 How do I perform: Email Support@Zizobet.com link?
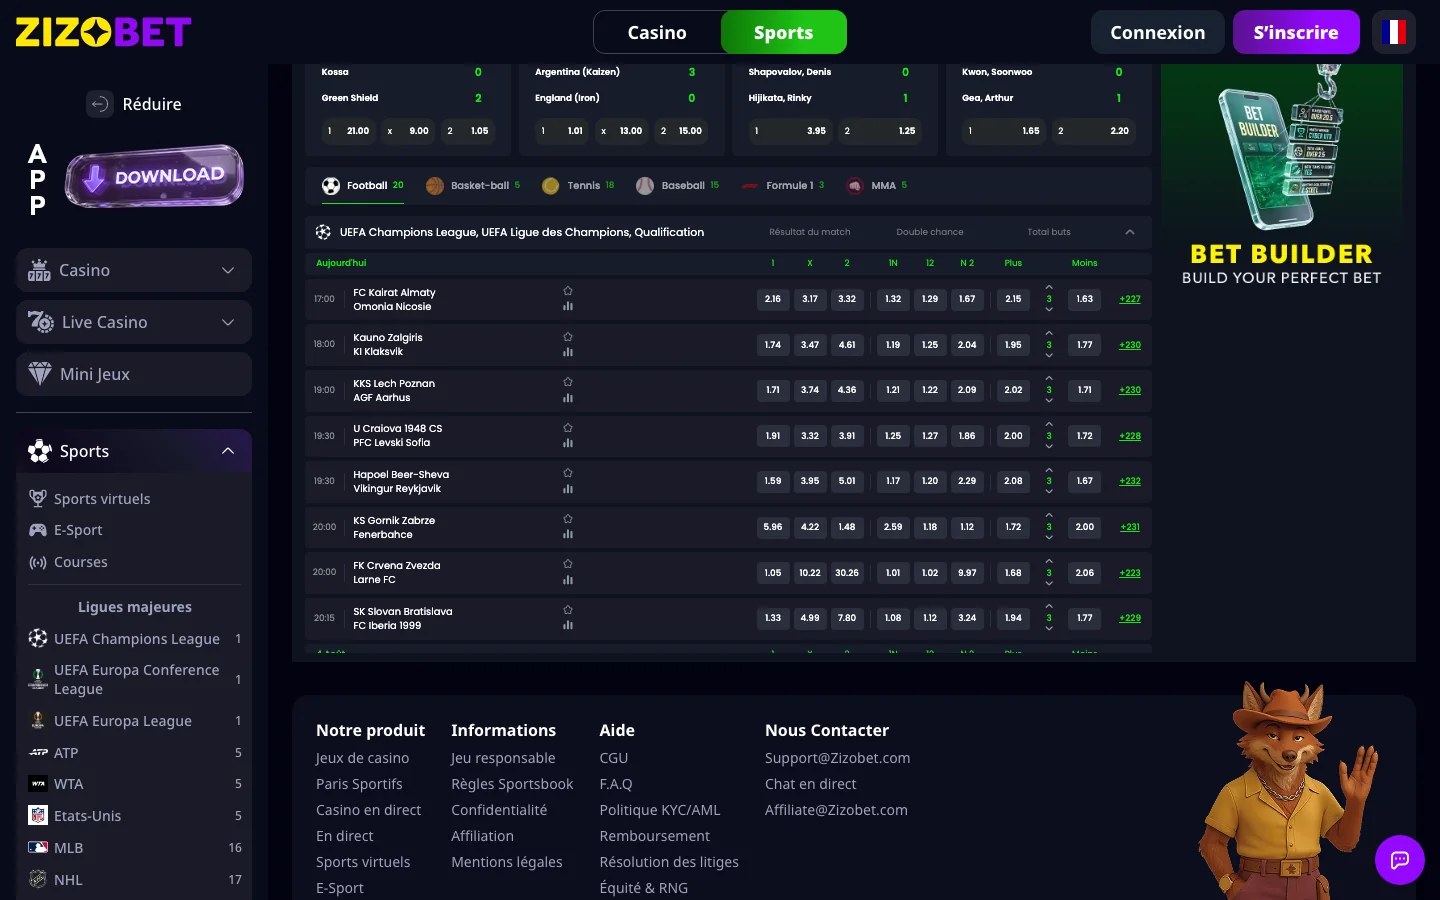(x=838, y=758)
